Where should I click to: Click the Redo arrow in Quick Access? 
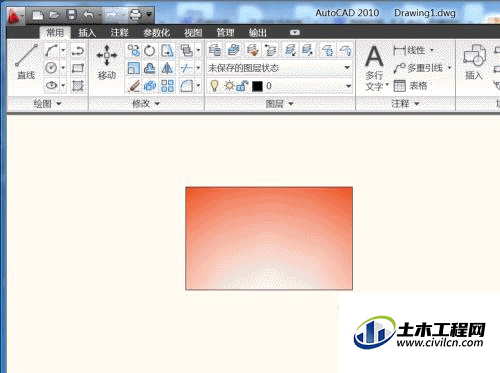[112, 15]
